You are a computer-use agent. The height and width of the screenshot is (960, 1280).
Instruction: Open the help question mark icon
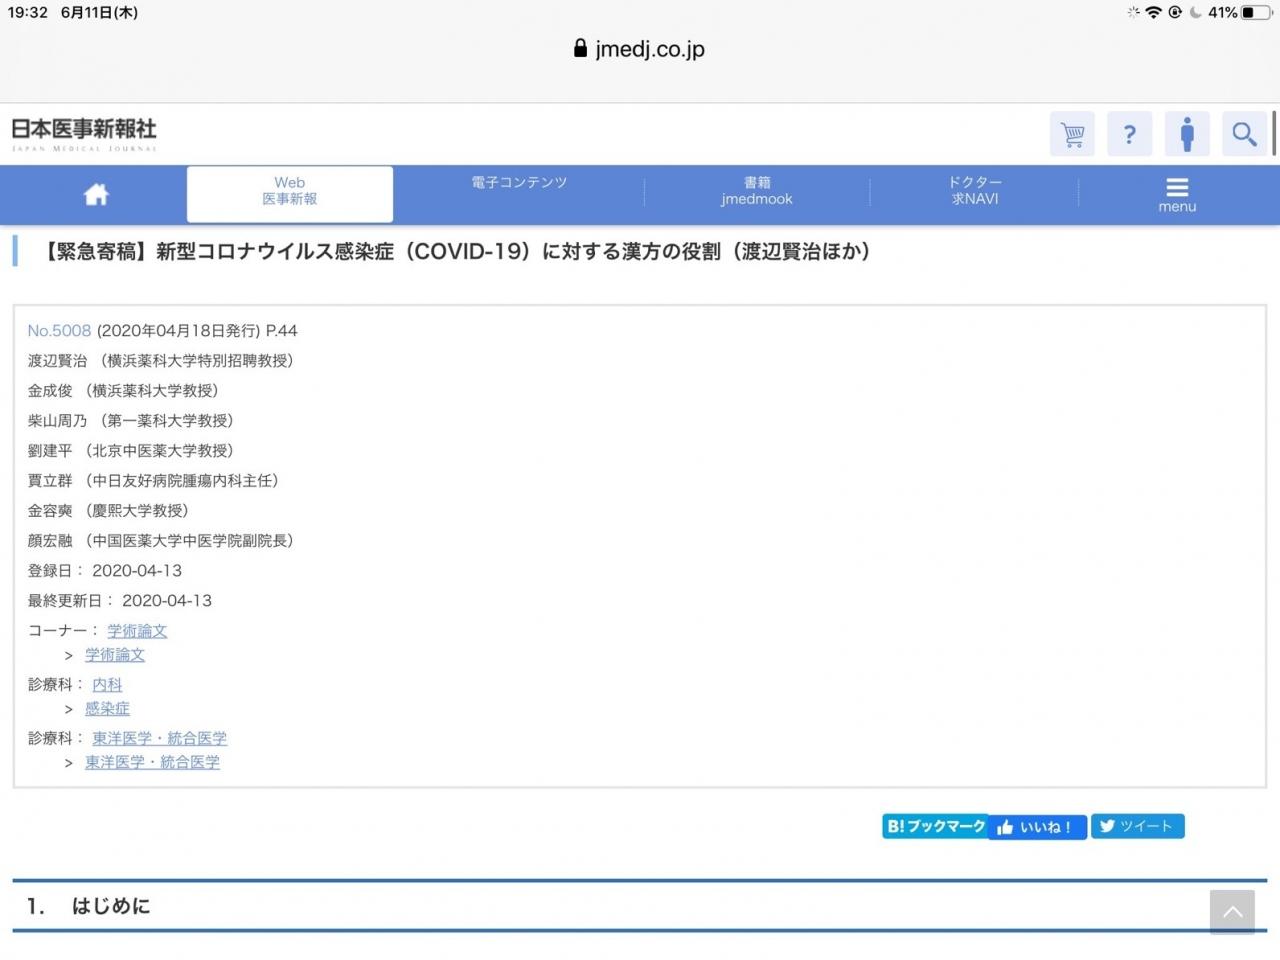(x=1130, y=134)
